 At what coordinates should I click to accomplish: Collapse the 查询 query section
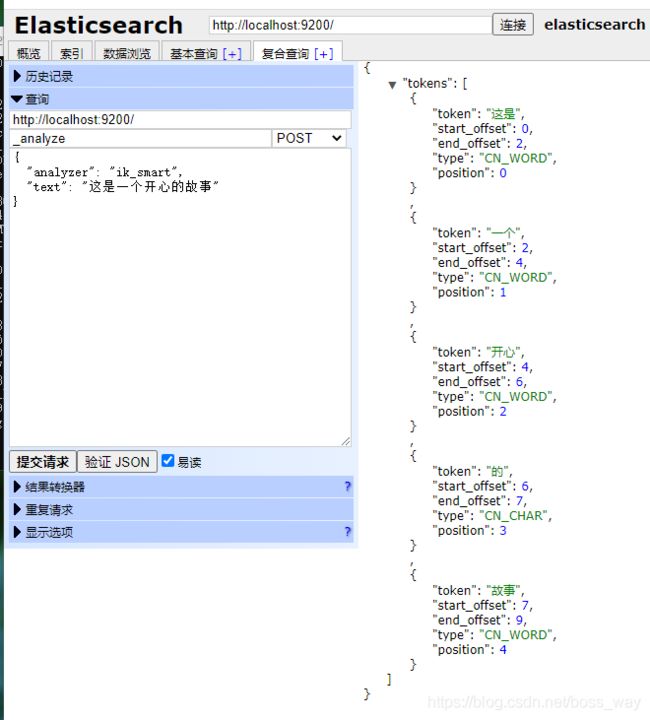[x=181, y=99]
